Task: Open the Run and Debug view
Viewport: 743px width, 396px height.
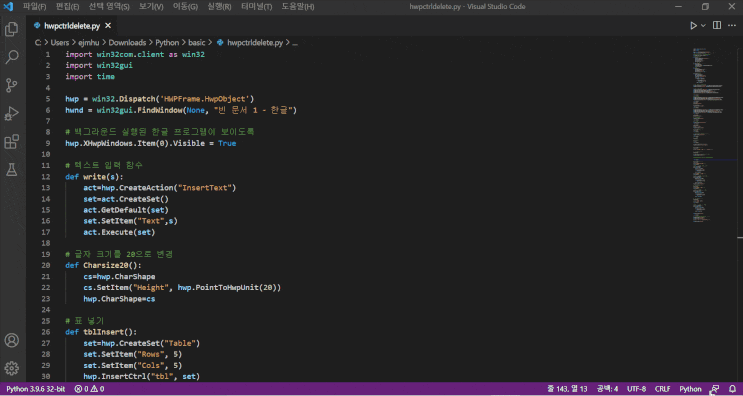Action: (x=11, y=114)
